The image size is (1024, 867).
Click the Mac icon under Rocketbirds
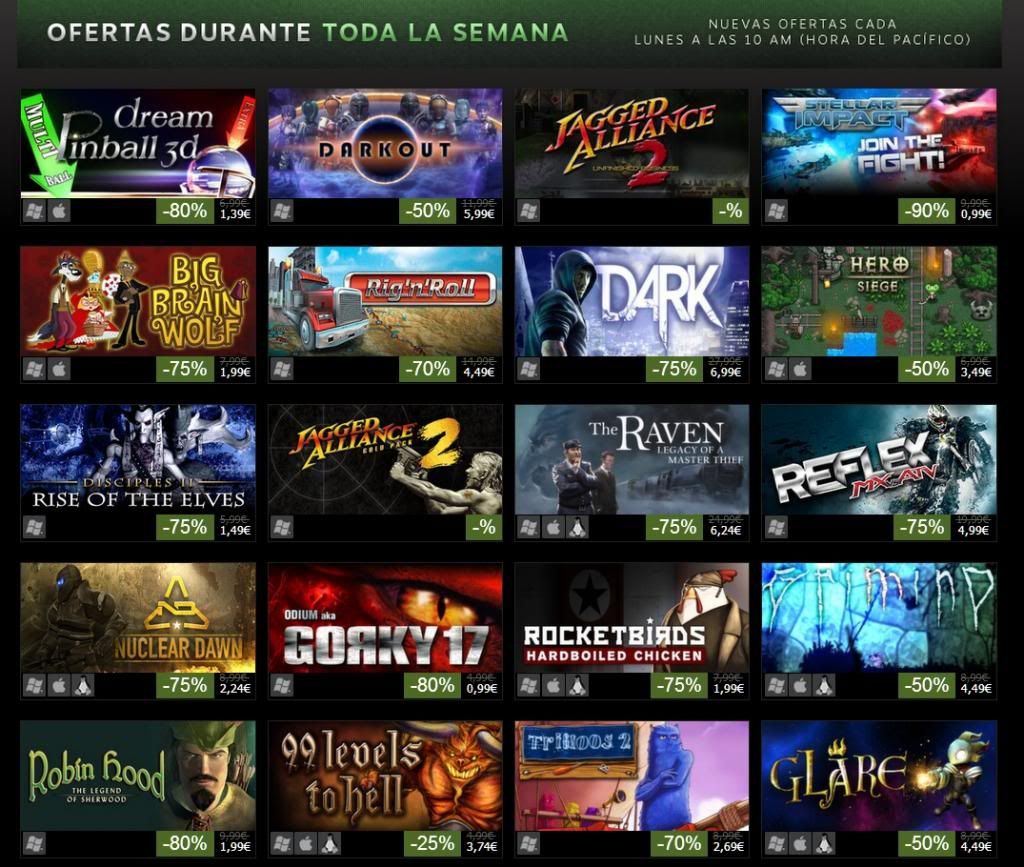click(552, 686)
